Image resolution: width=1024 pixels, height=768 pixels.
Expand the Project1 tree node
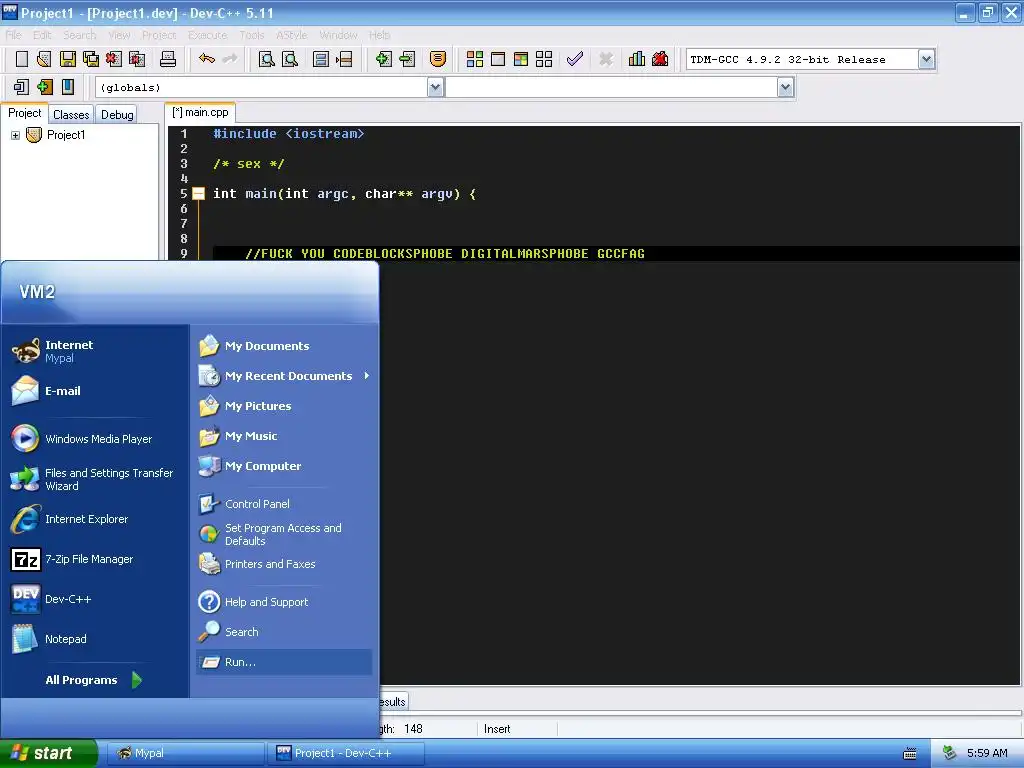point(15,135)
